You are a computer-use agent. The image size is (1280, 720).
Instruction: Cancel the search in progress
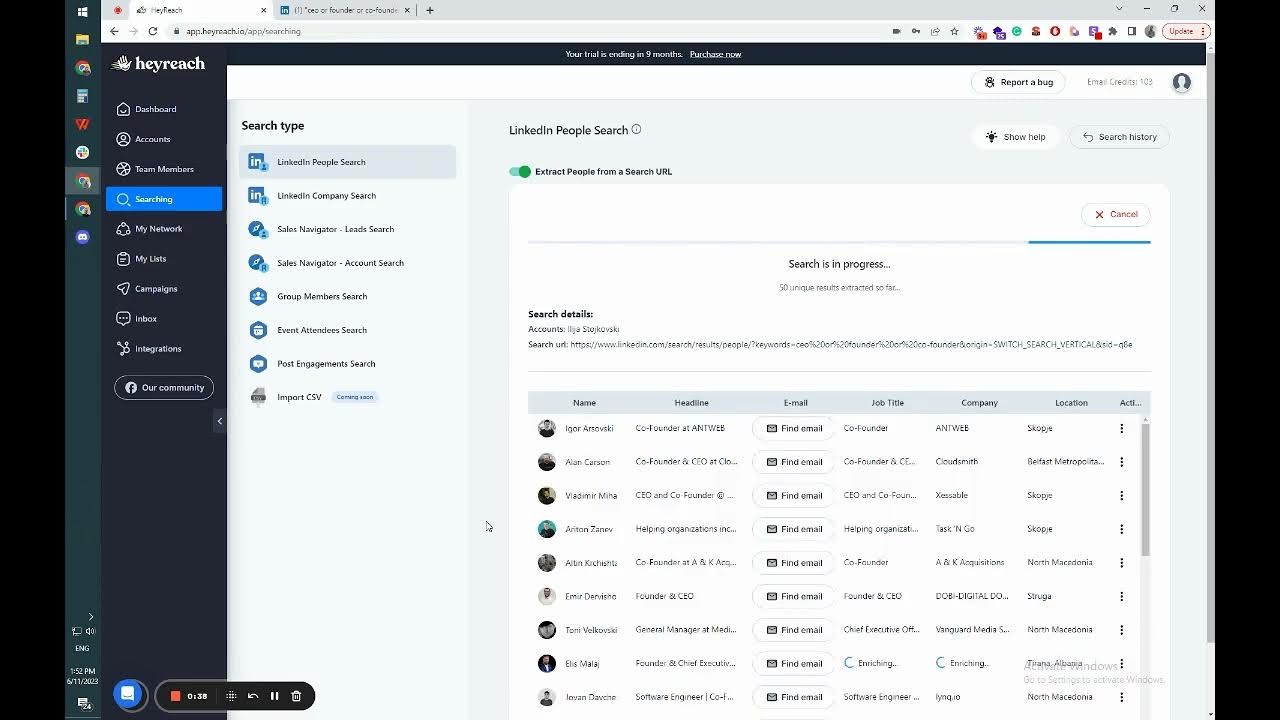[1116, 214]
